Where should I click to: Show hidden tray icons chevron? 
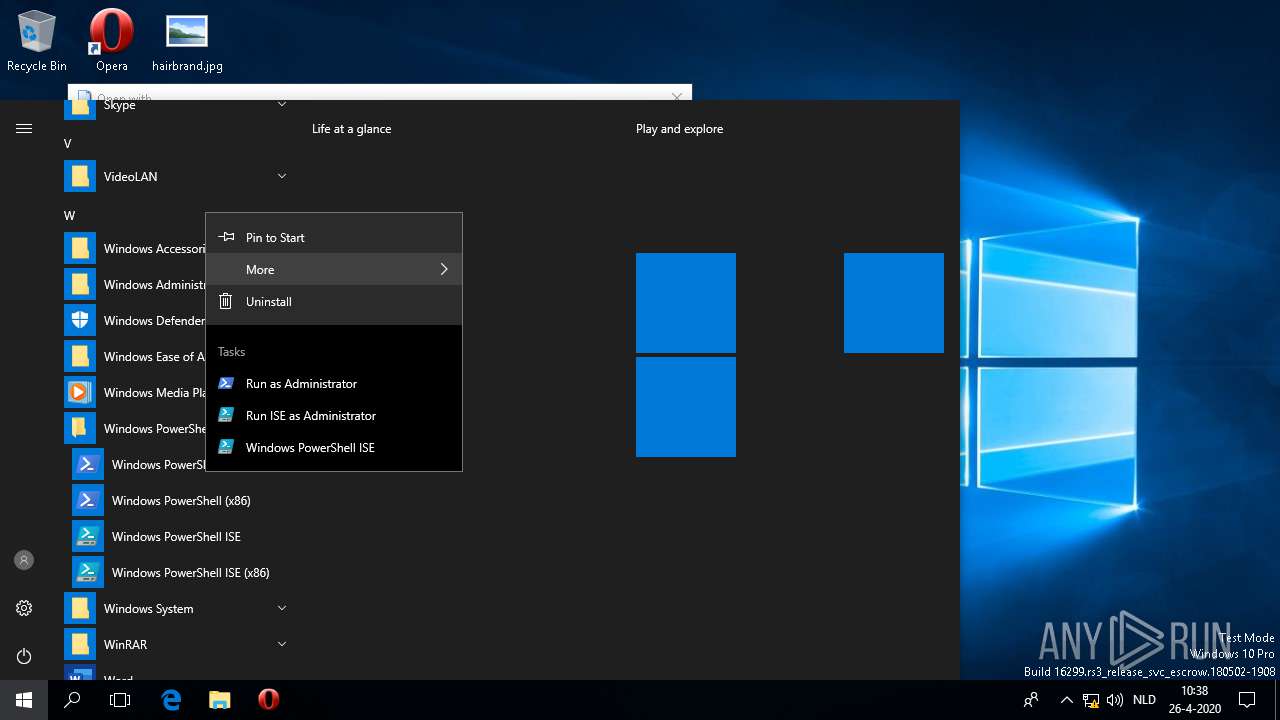(x=1066, y=700)
